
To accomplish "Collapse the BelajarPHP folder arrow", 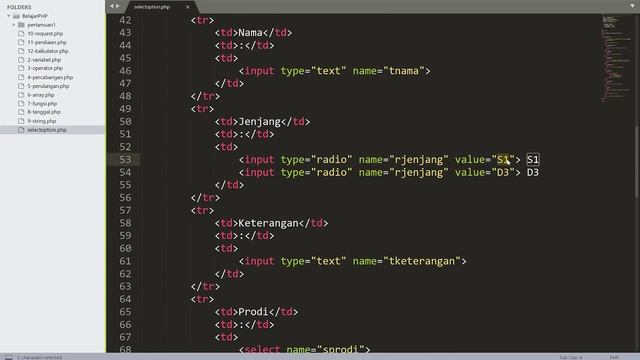I will click(9, 16).
